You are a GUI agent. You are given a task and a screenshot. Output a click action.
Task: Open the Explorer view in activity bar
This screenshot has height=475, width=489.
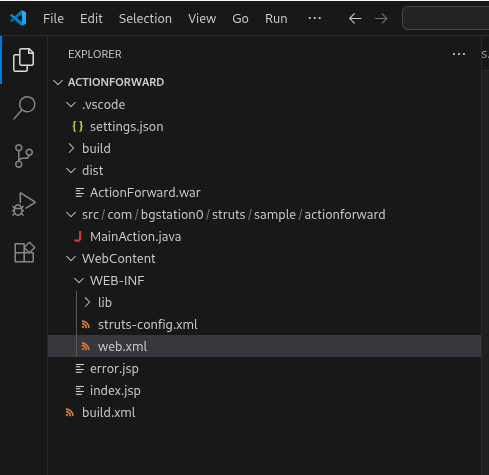coord(23,60)
